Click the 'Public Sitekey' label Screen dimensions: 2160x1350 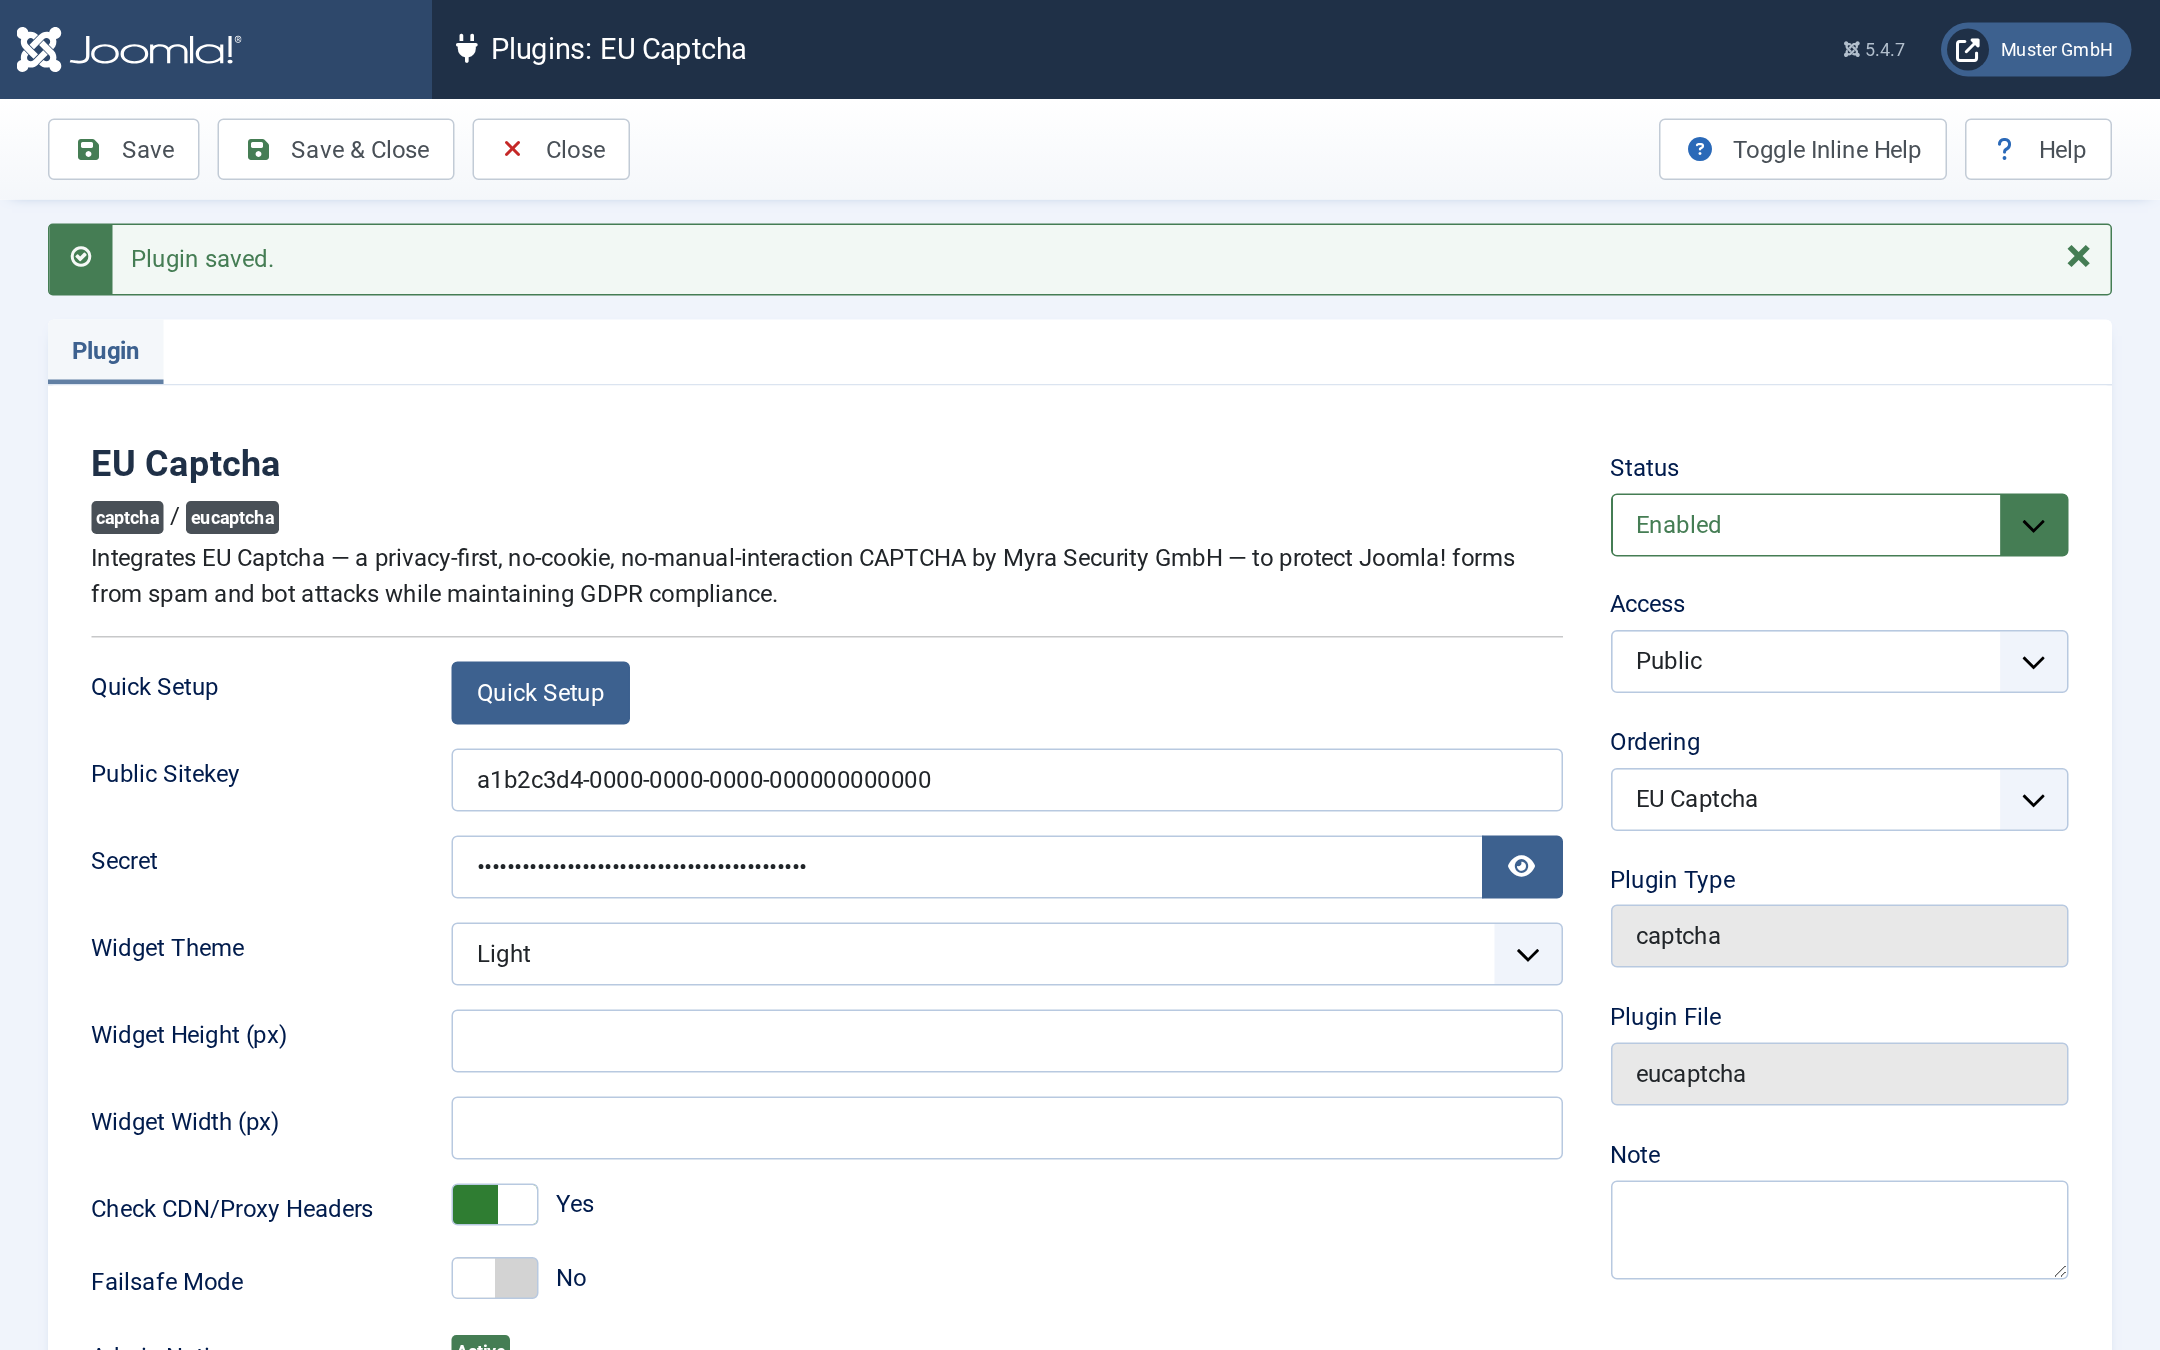(x=165, y=774)
